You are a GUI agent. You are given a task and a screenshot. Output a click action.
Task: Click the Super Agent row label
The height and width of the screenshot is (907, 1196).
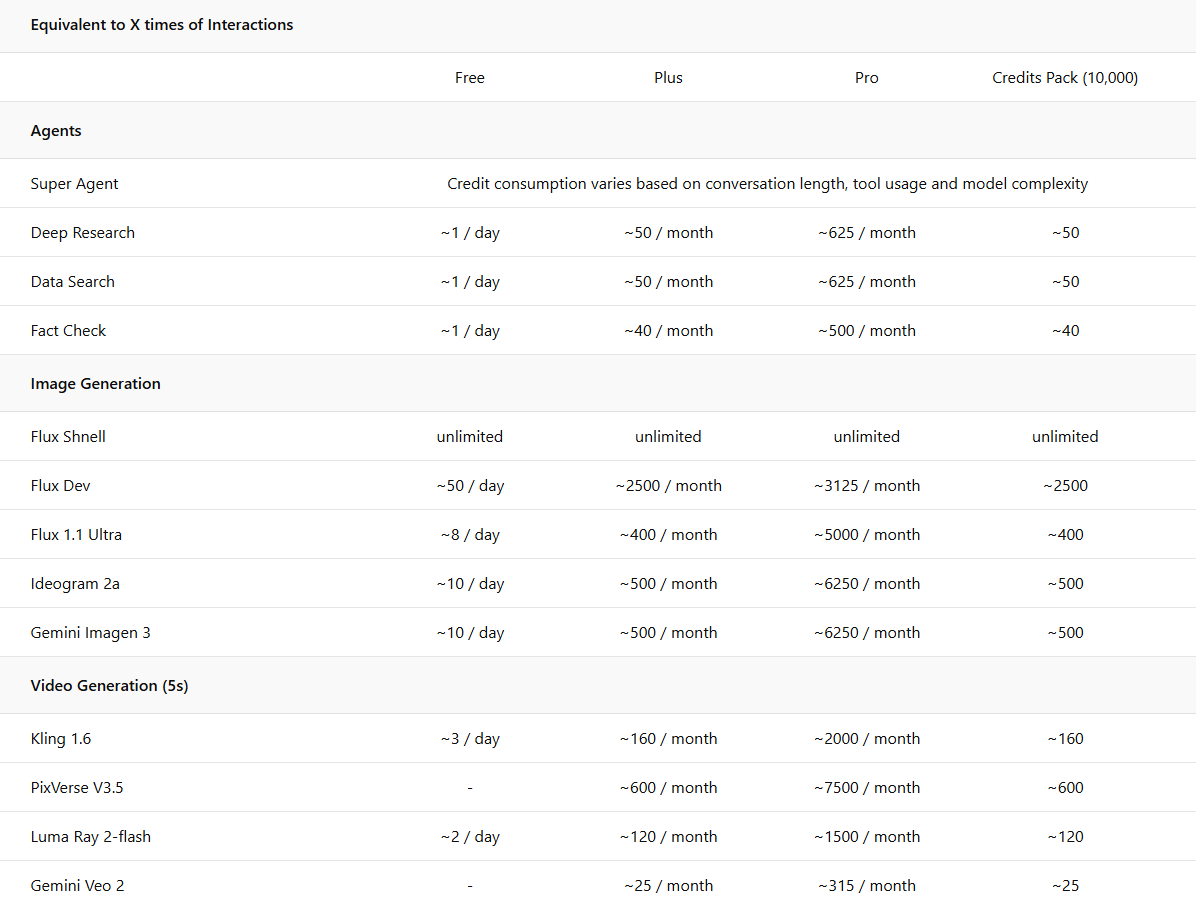[x=74, y=184]
